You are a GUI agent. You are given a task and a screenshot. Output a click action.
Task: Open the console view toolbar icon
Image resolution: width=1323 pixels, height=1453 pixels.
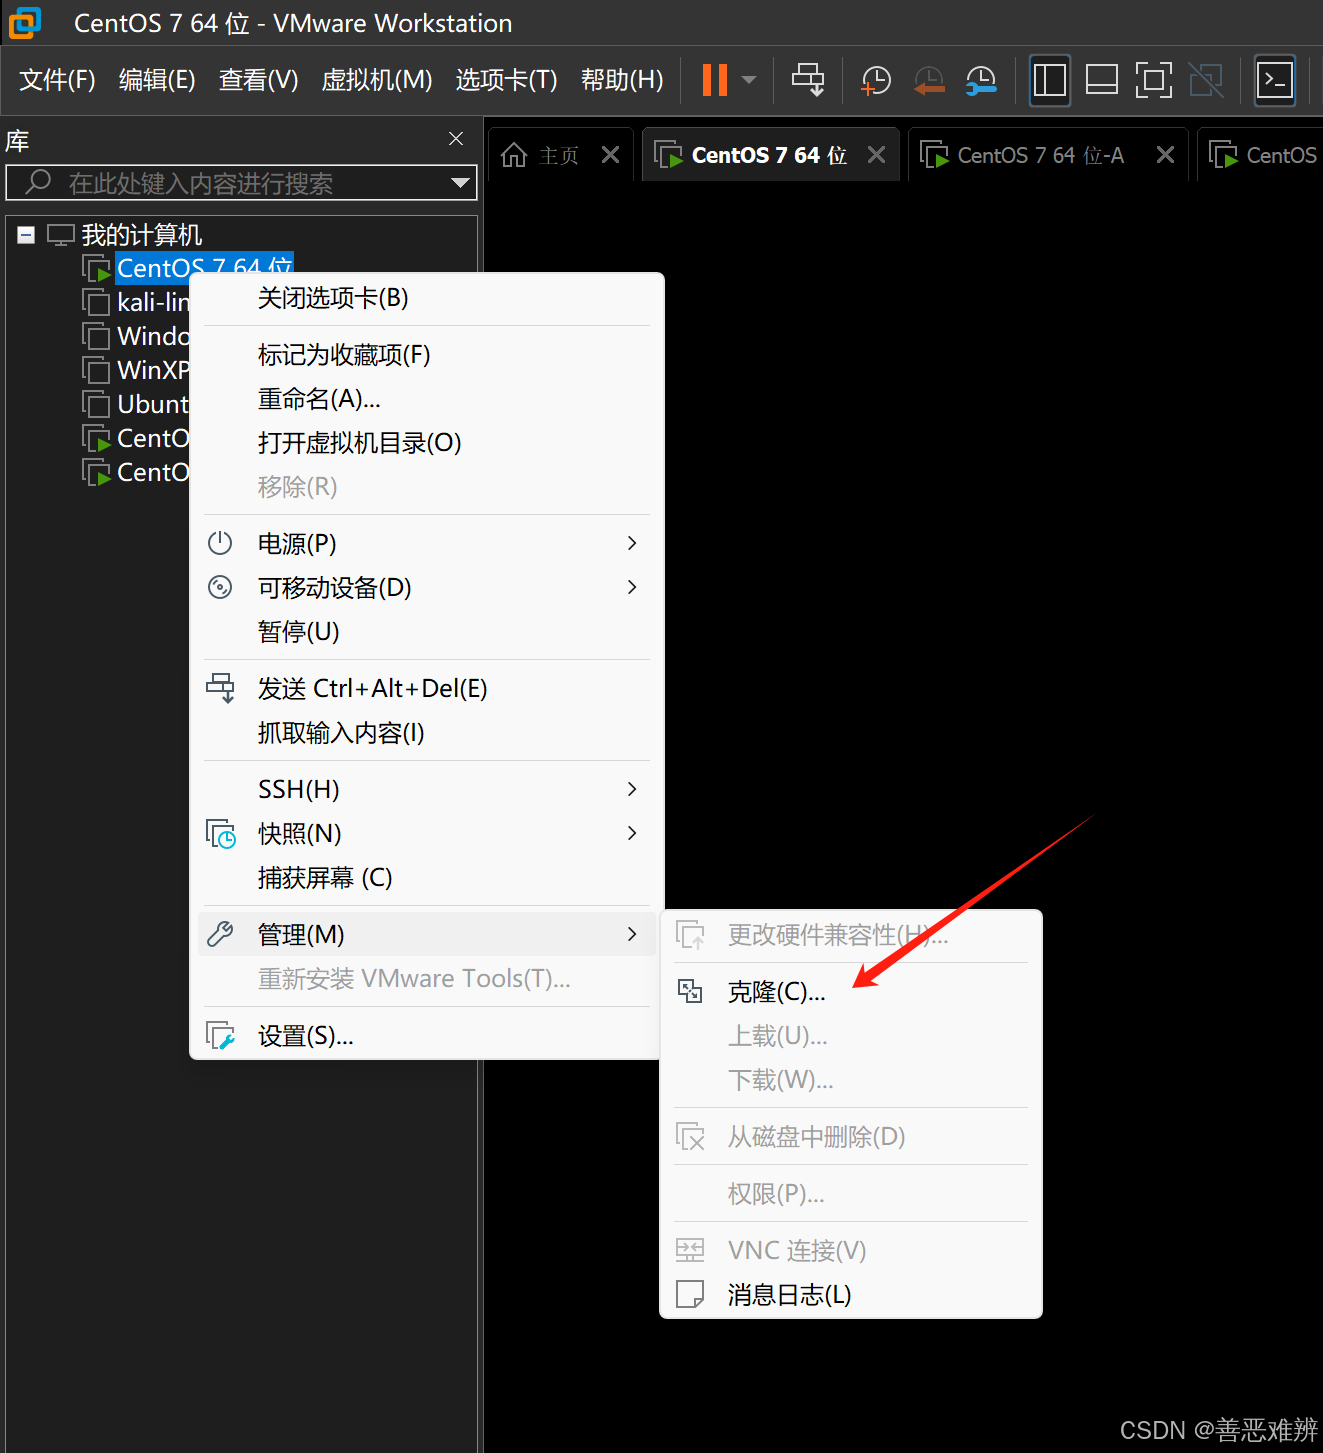click(x=1275, y=80)
